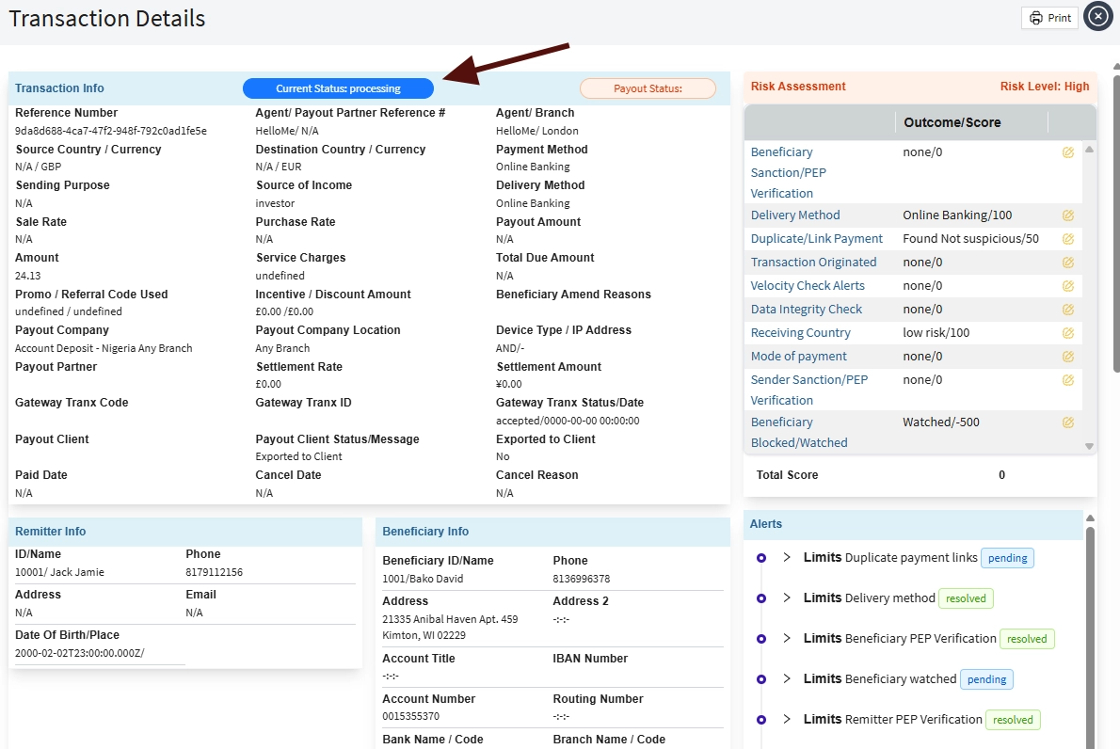This screenshot has width=1120, height=749.
Task: Close the Transaction Details dialog
Action: click(x=1097, y=17)
